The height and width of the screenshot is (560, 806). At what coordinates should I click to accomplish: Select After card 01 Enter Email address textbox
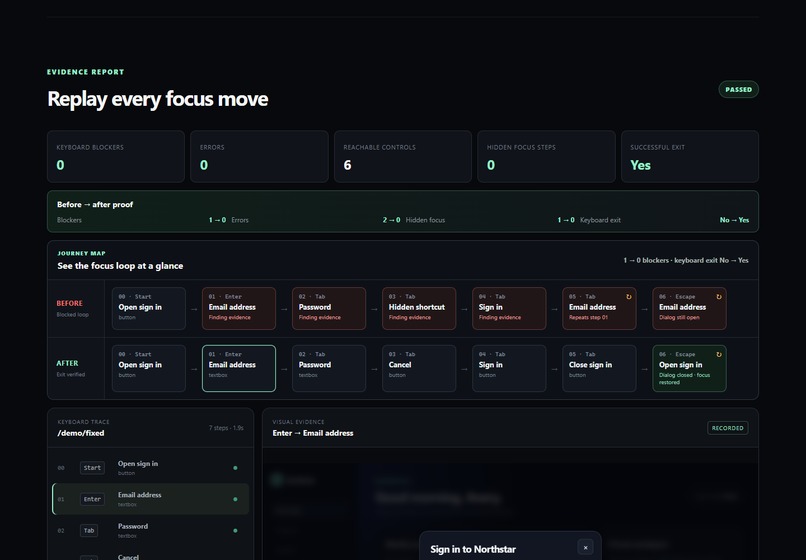coord(239,368)
